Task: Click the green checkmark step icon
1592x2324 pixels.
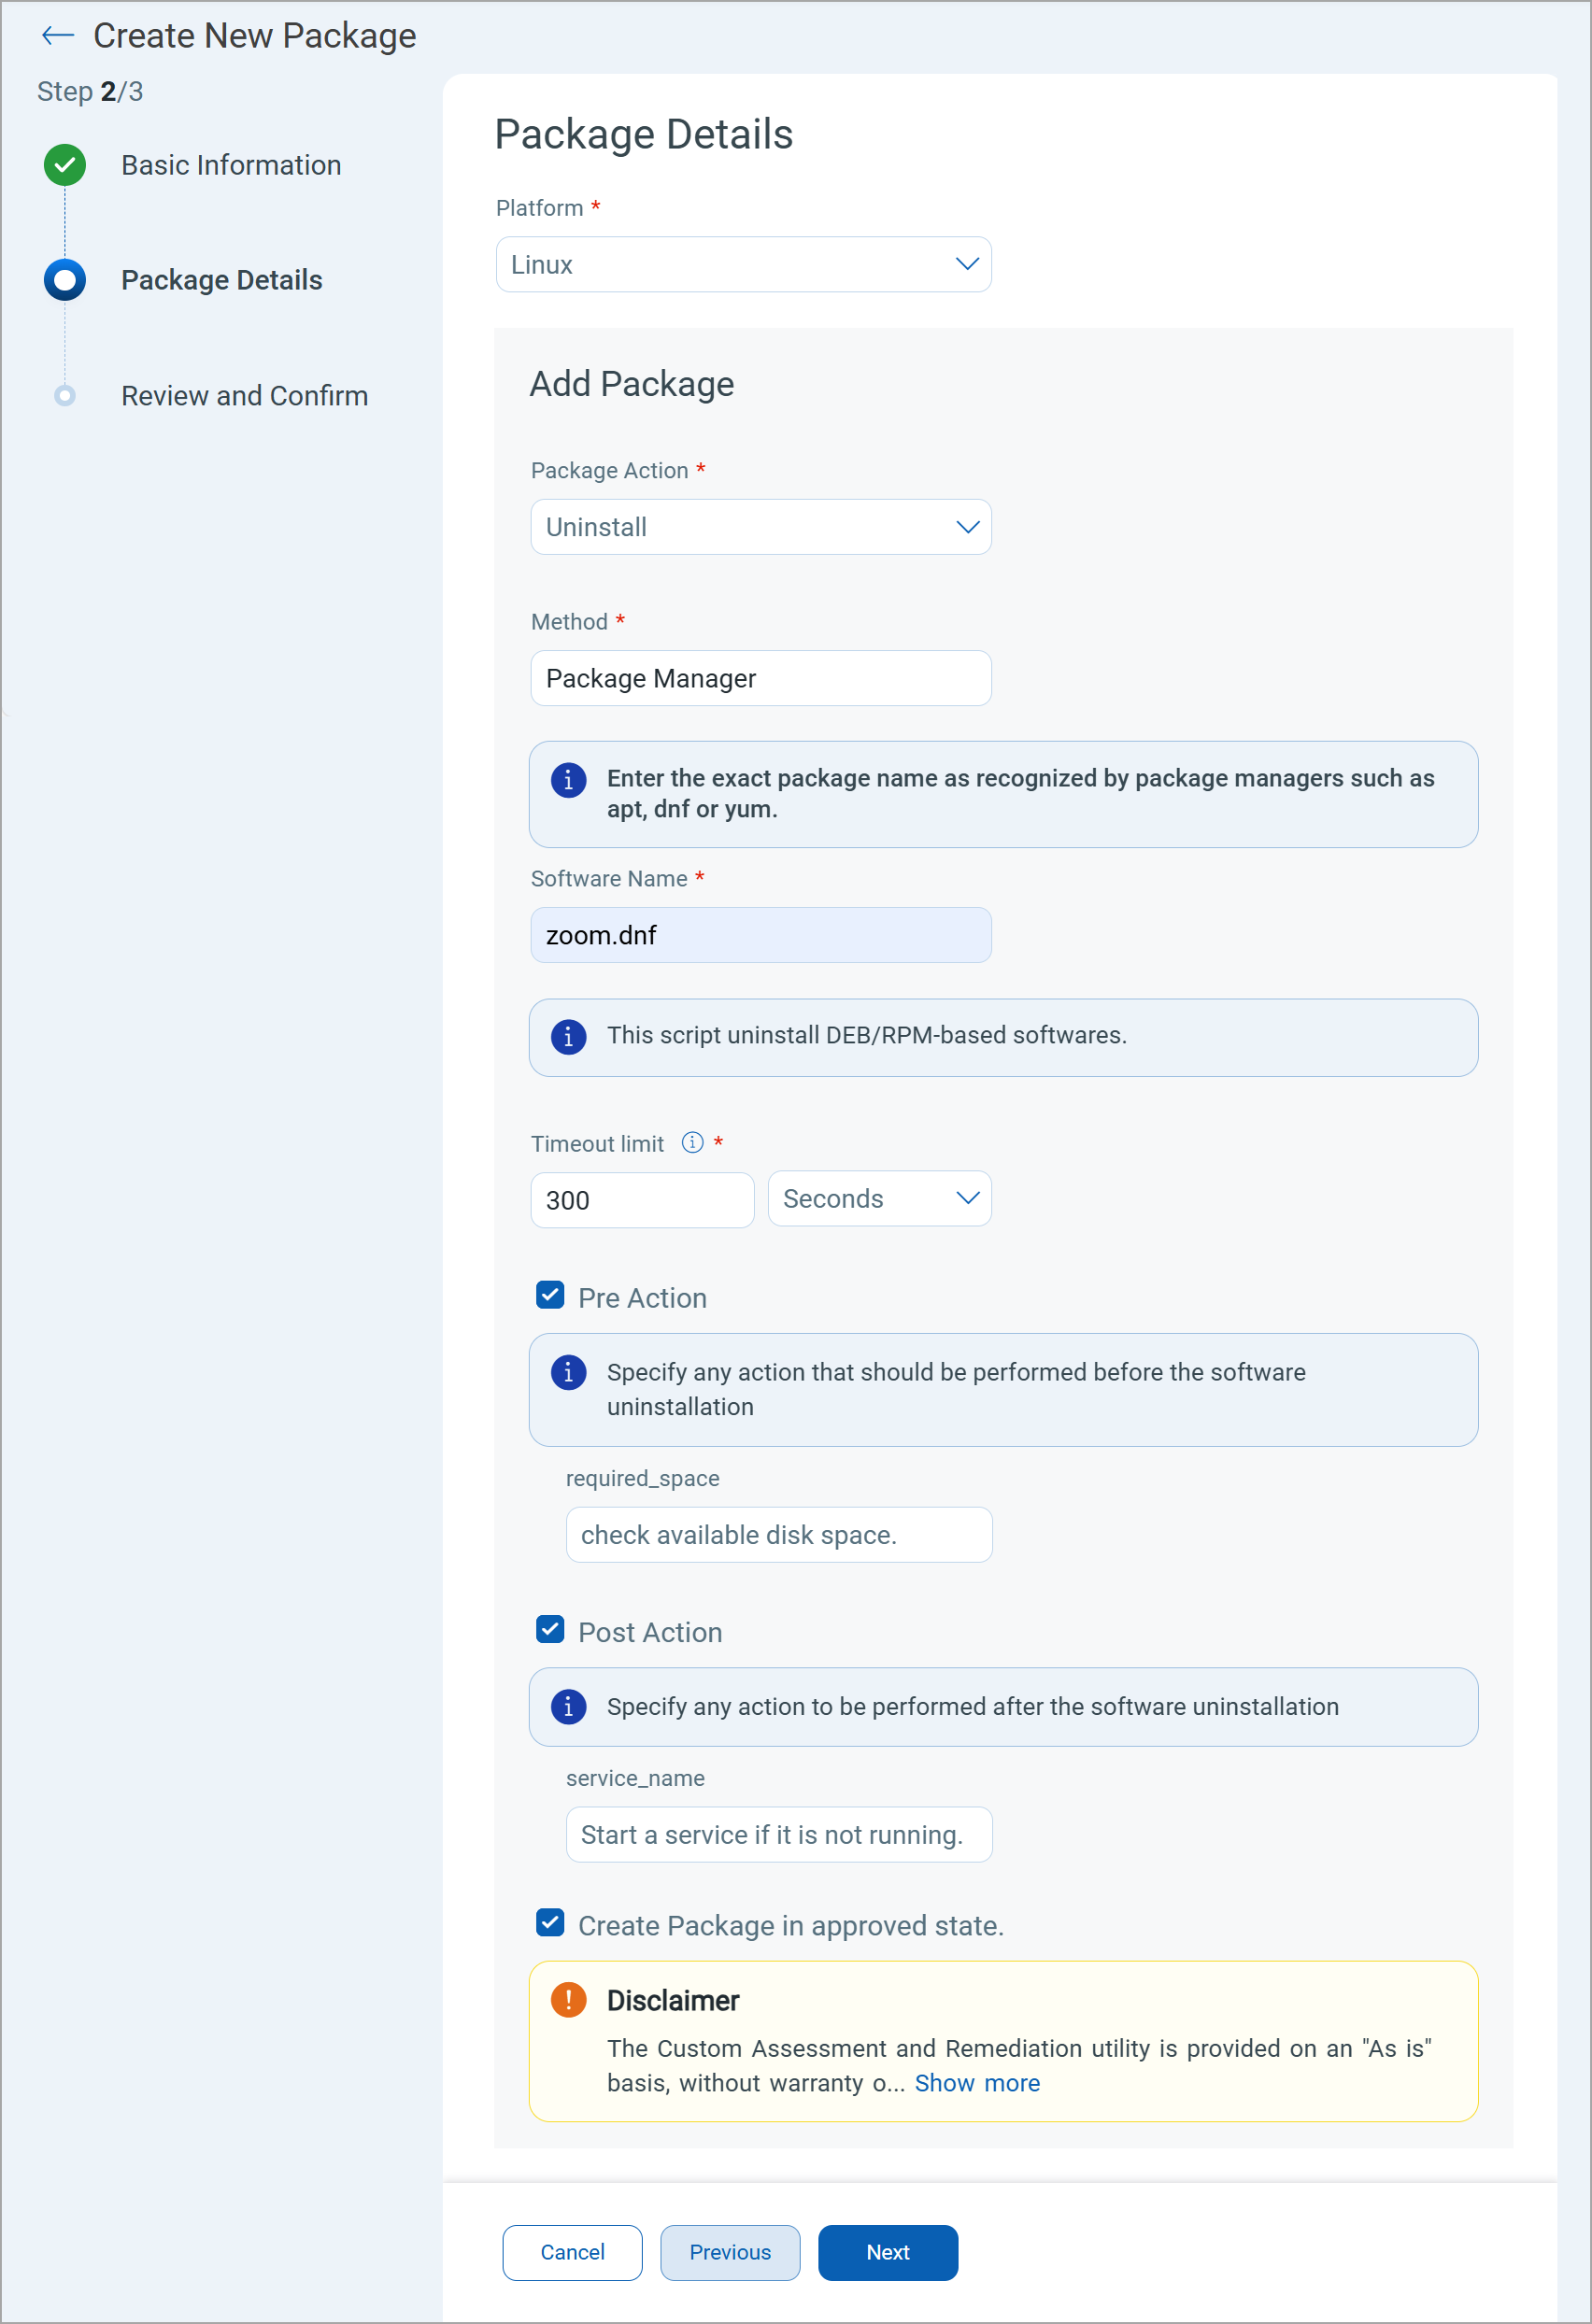Action: point(65,165)
